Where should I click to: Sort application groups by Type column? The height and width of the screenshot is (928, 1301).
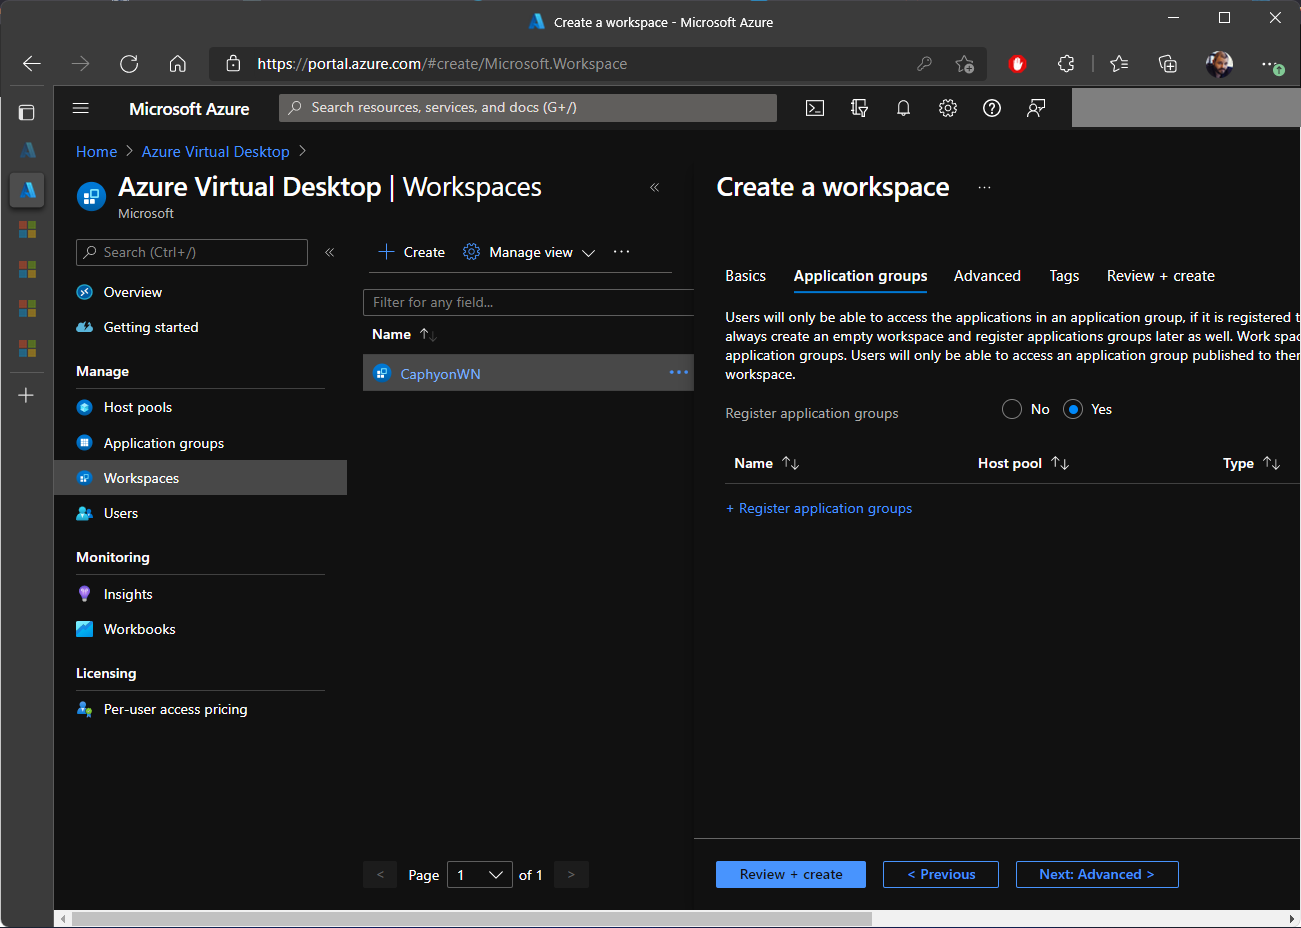pos(1252,463)
